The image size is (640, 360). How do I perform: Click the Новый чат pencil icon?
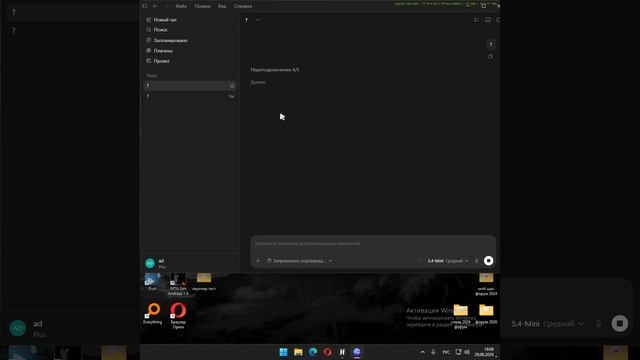click(x=149, y=20)
